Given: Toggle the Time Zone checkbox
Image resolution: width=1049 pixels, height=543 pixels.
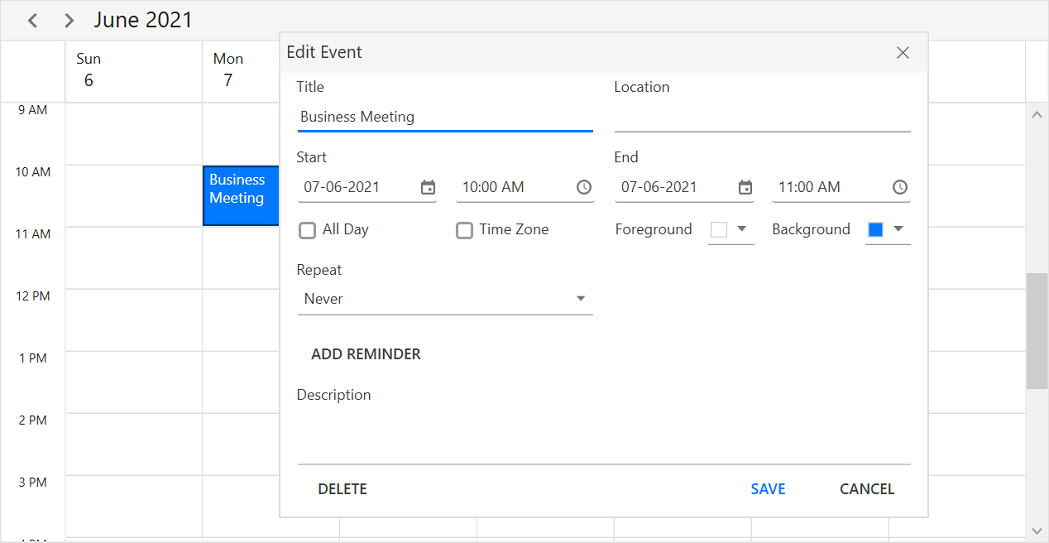Looking at the screenshot, I should [x=464, y=231].
